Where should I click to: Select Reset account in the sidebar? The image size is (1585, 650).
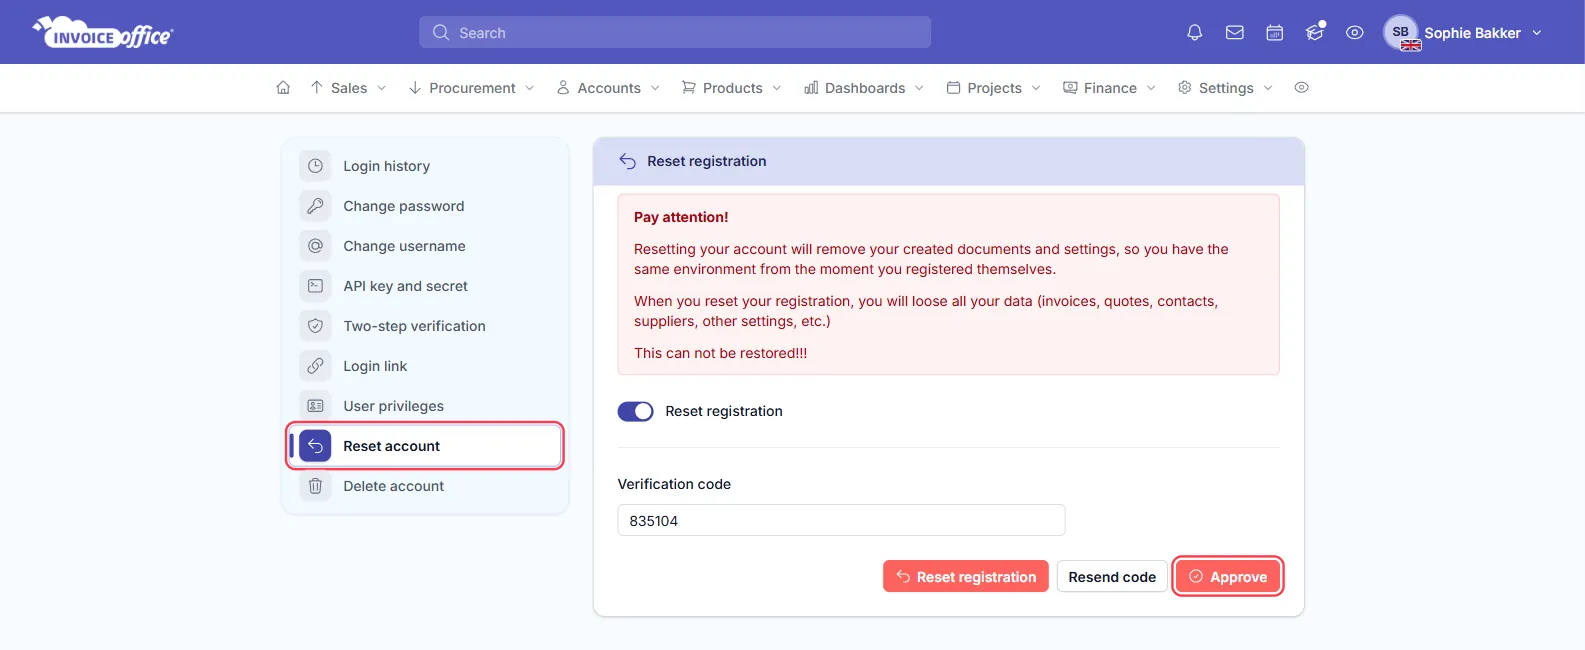coord(425,446)
